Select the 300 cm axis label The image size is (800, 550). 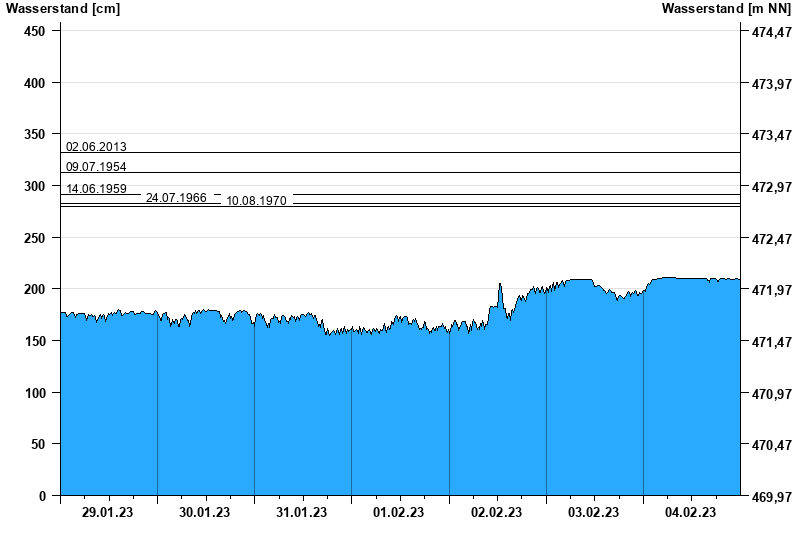35,187
